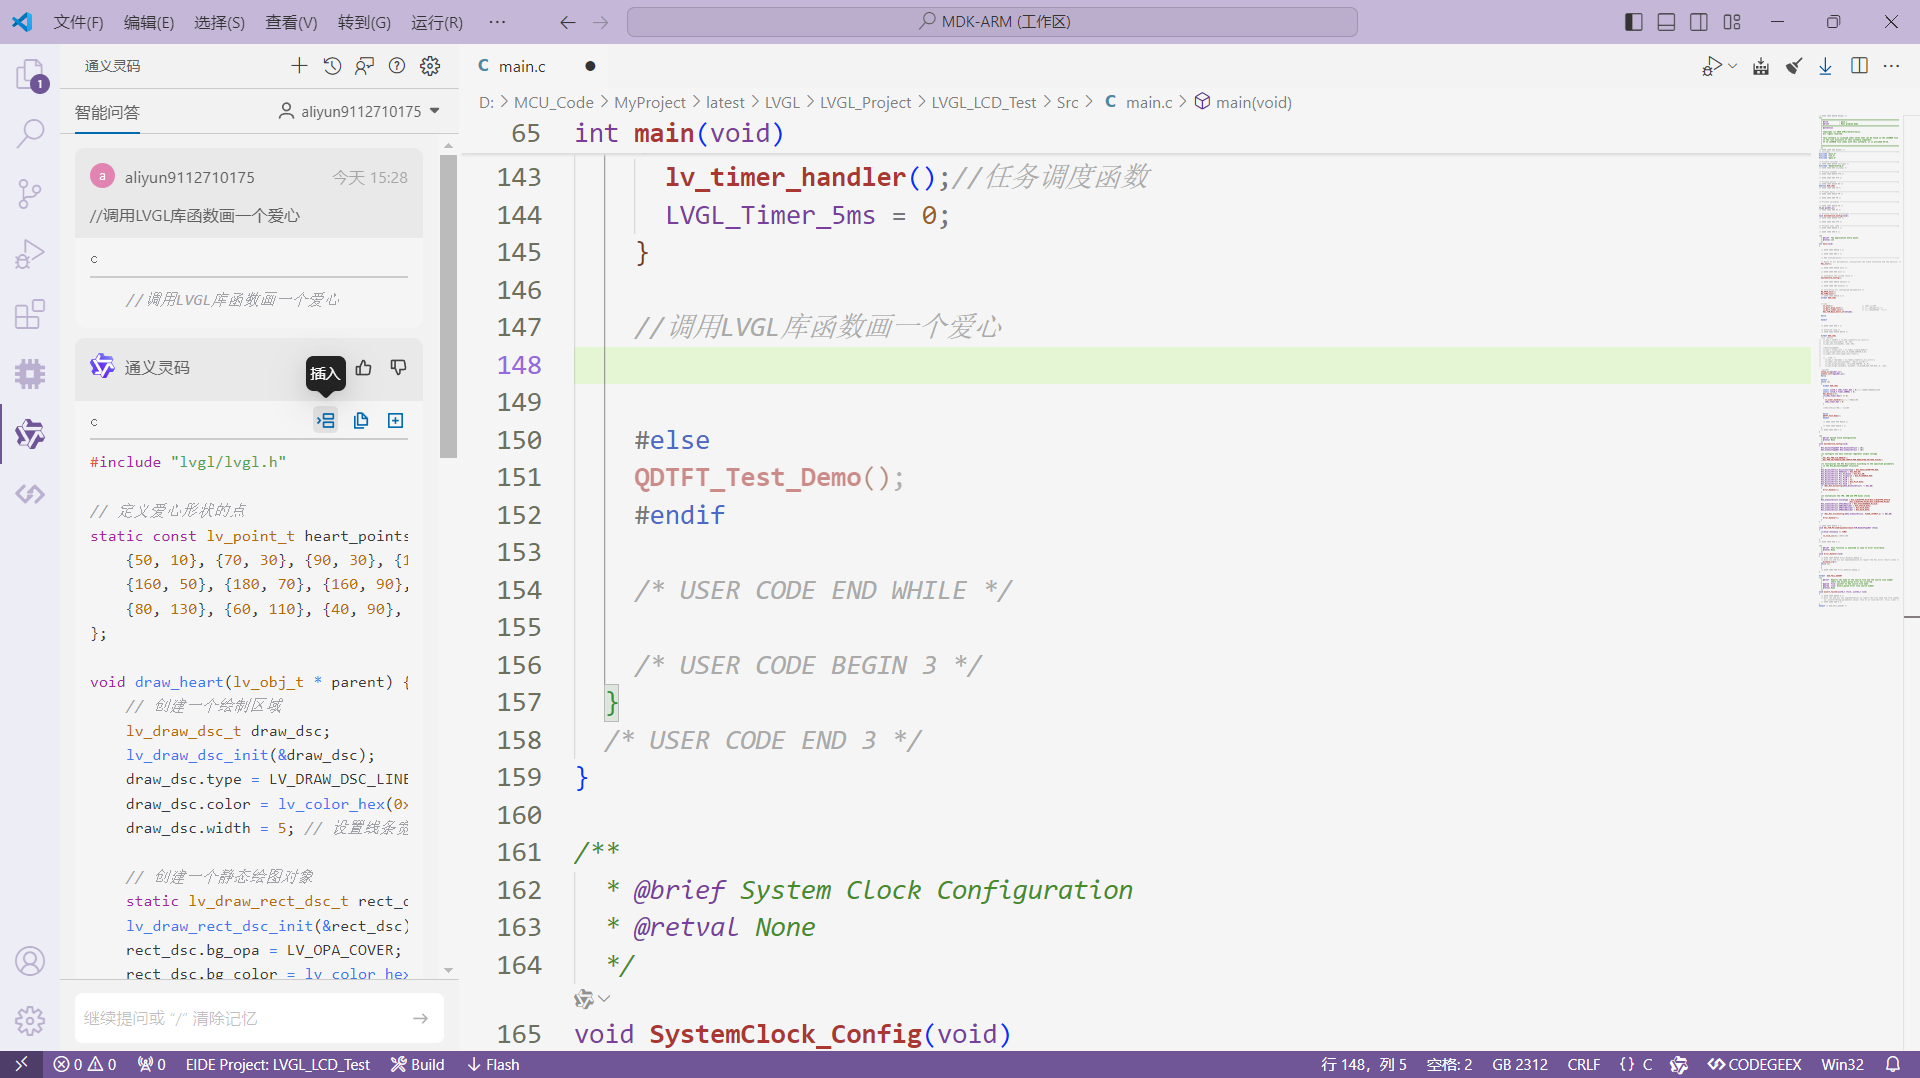Open the run code dropdown arrow
This screenshot has width=1920, height=1078.
[x=1733, y=66]
